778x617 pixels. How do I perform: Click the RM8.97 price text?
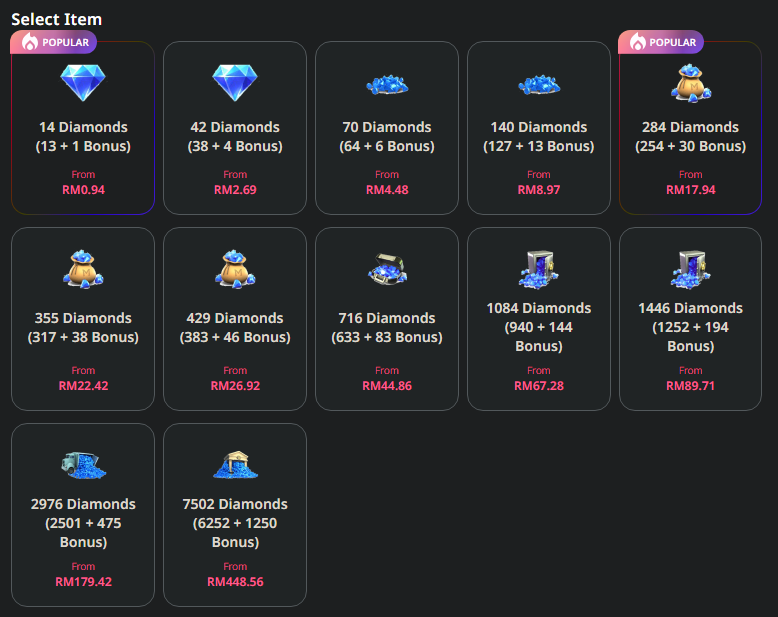(538, 190)
